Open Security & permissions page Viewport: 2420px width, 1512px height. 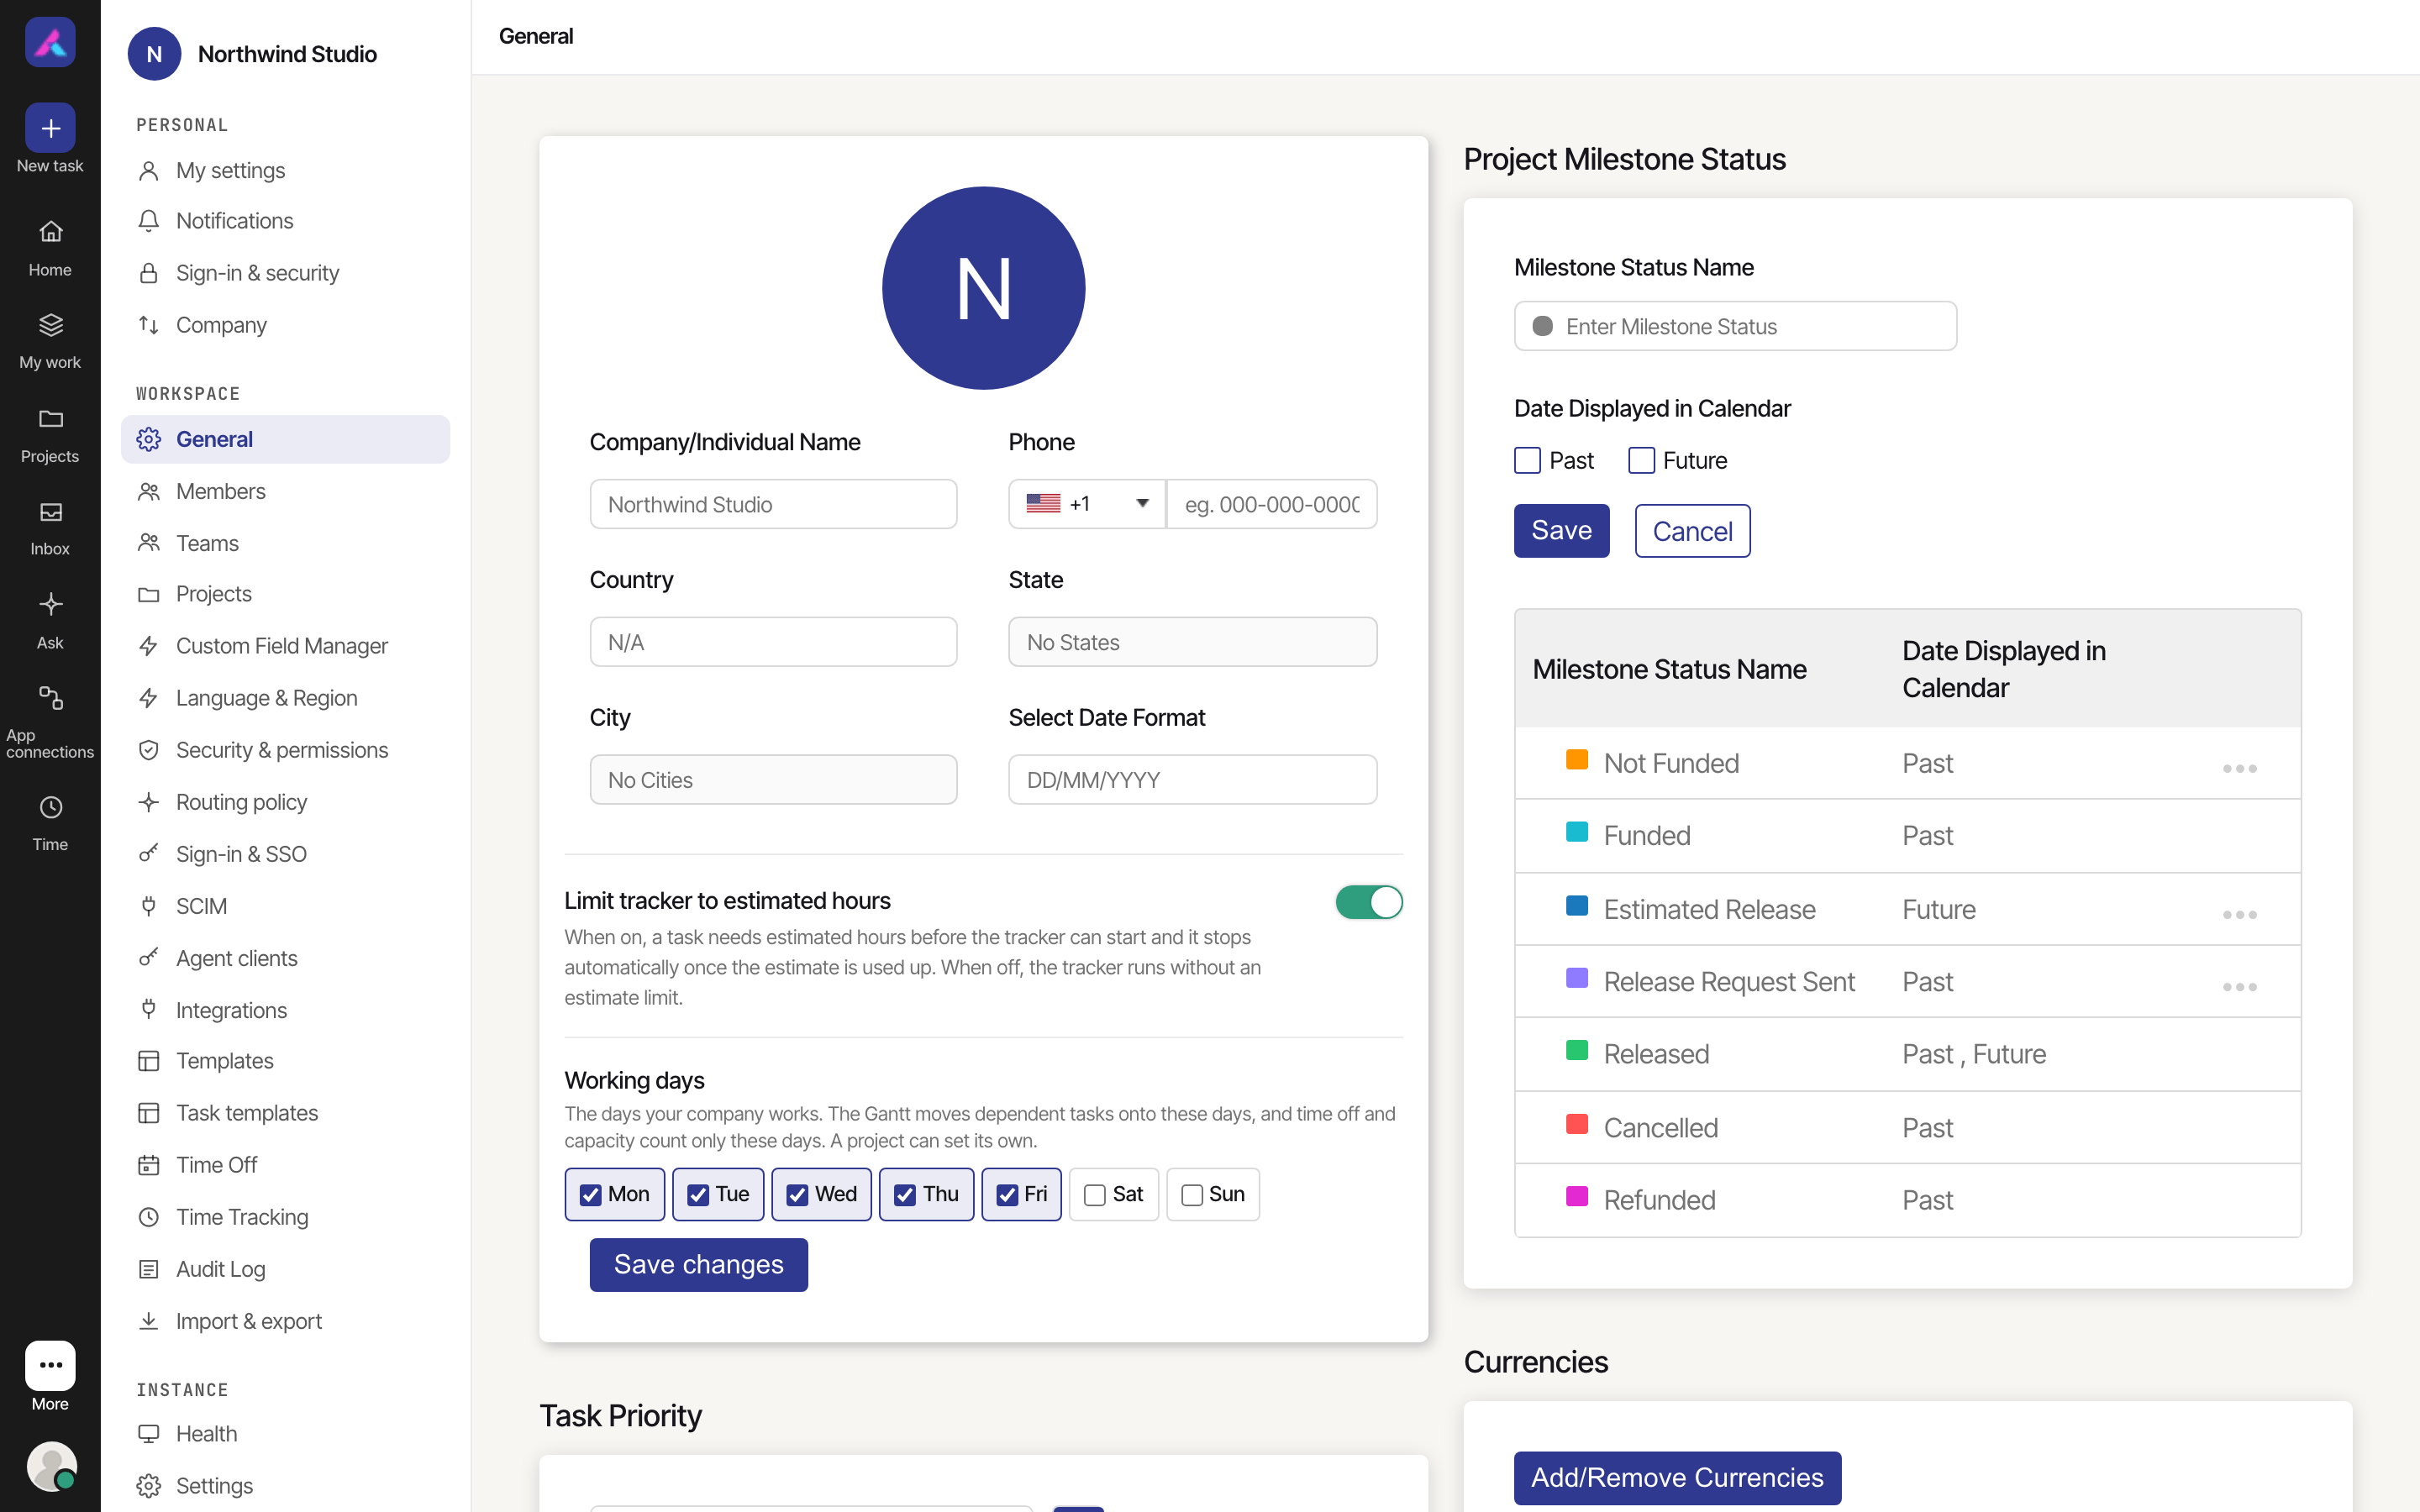(285, 750)
